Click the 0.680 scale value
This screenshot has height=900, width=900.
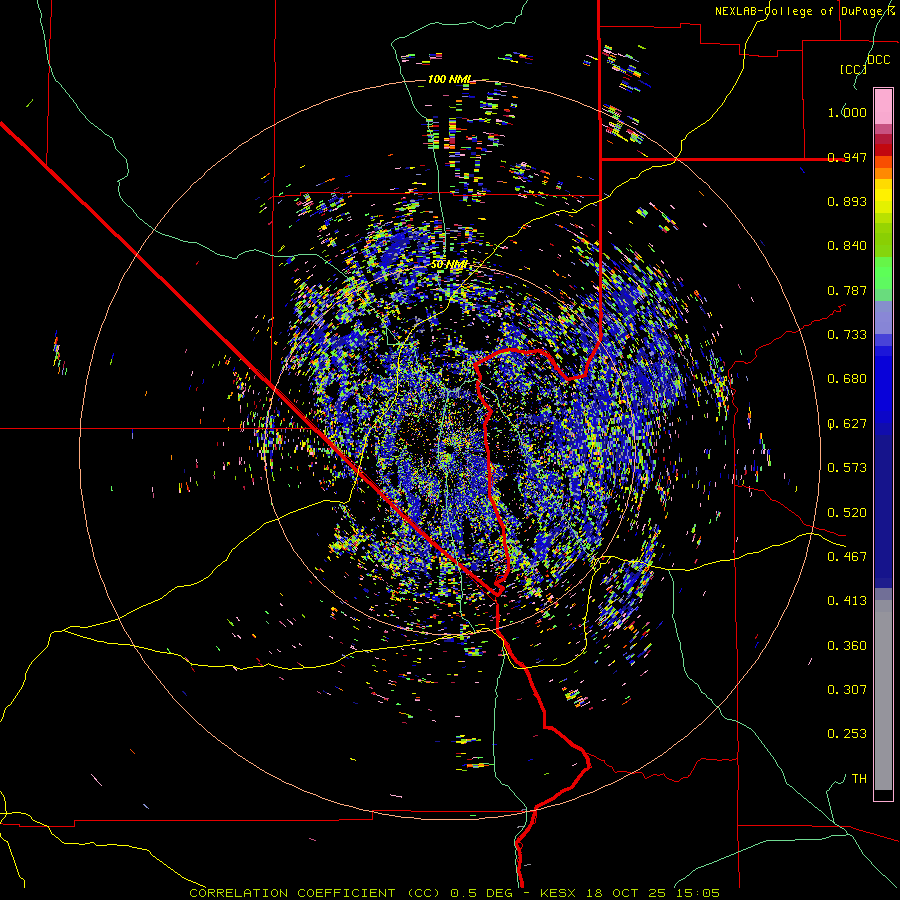[x=847, y=379]
